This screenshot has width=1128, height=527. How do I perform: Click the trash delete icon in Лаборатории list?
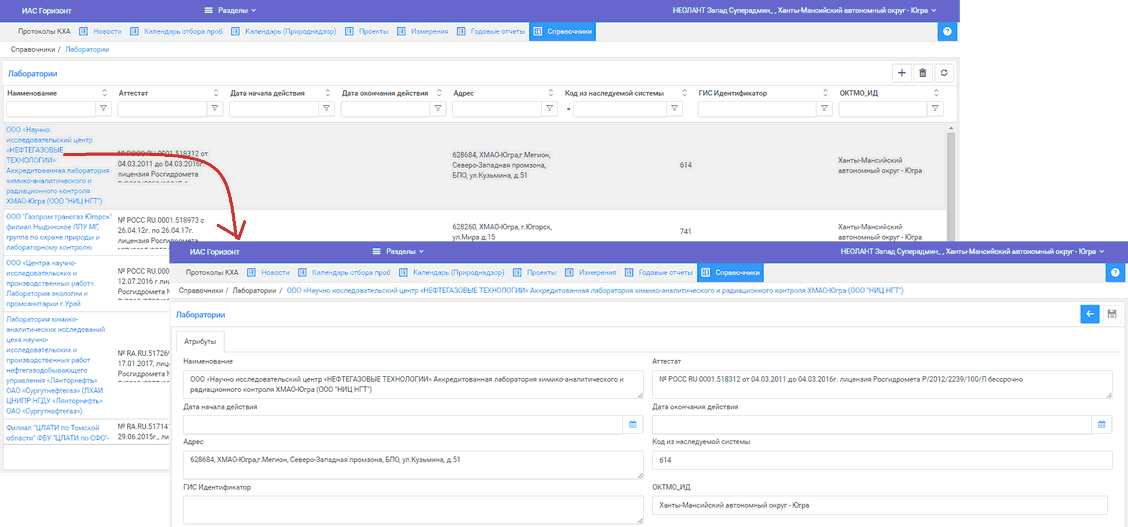pos(922,73)
